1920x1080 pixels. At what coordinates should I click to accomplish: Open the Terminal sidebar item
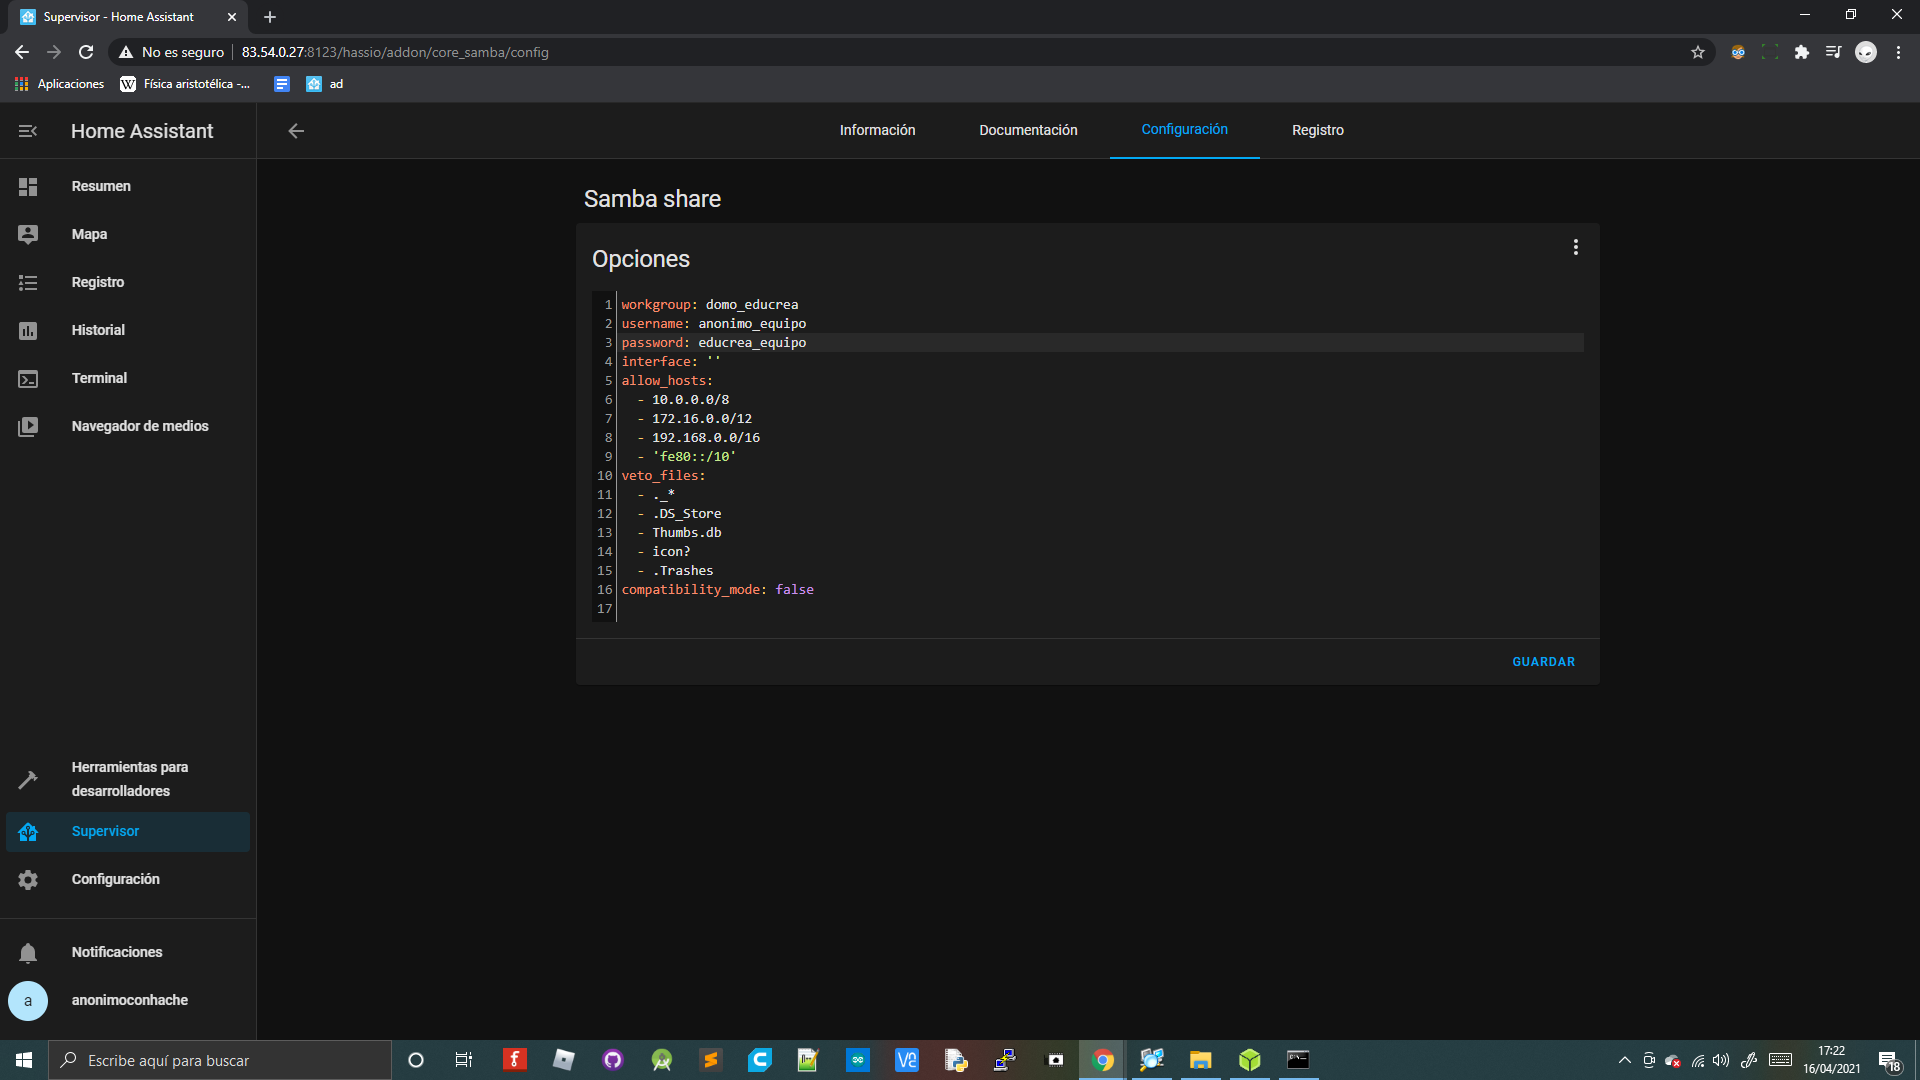[x=99, y=378]
